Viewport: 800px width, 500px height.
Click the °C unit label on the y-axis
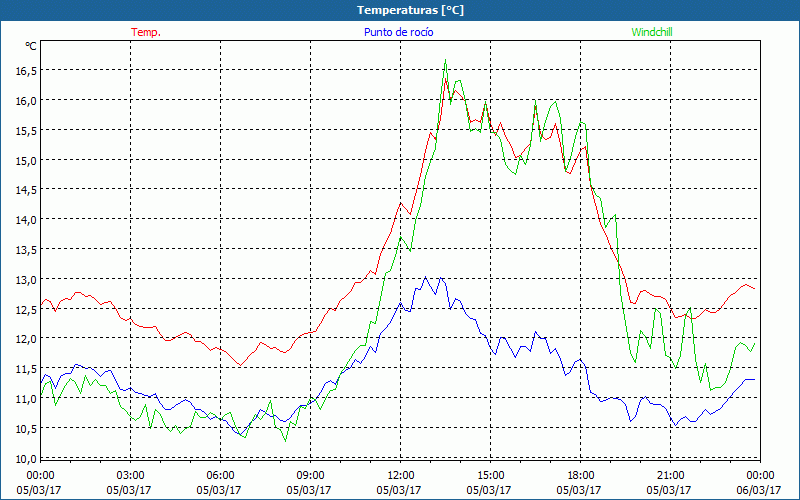(31, 46)
